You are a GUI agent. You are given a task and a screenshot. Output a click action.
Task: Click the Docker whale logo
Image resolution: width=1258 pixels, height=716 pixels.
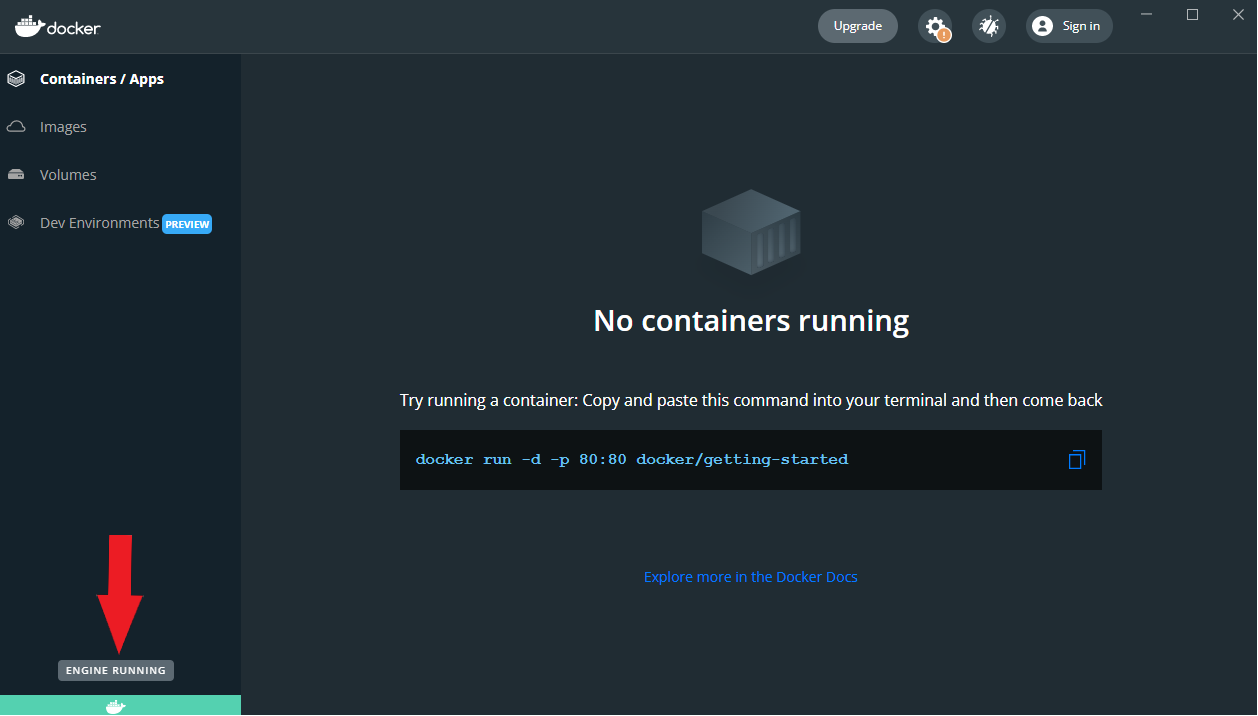58,26
